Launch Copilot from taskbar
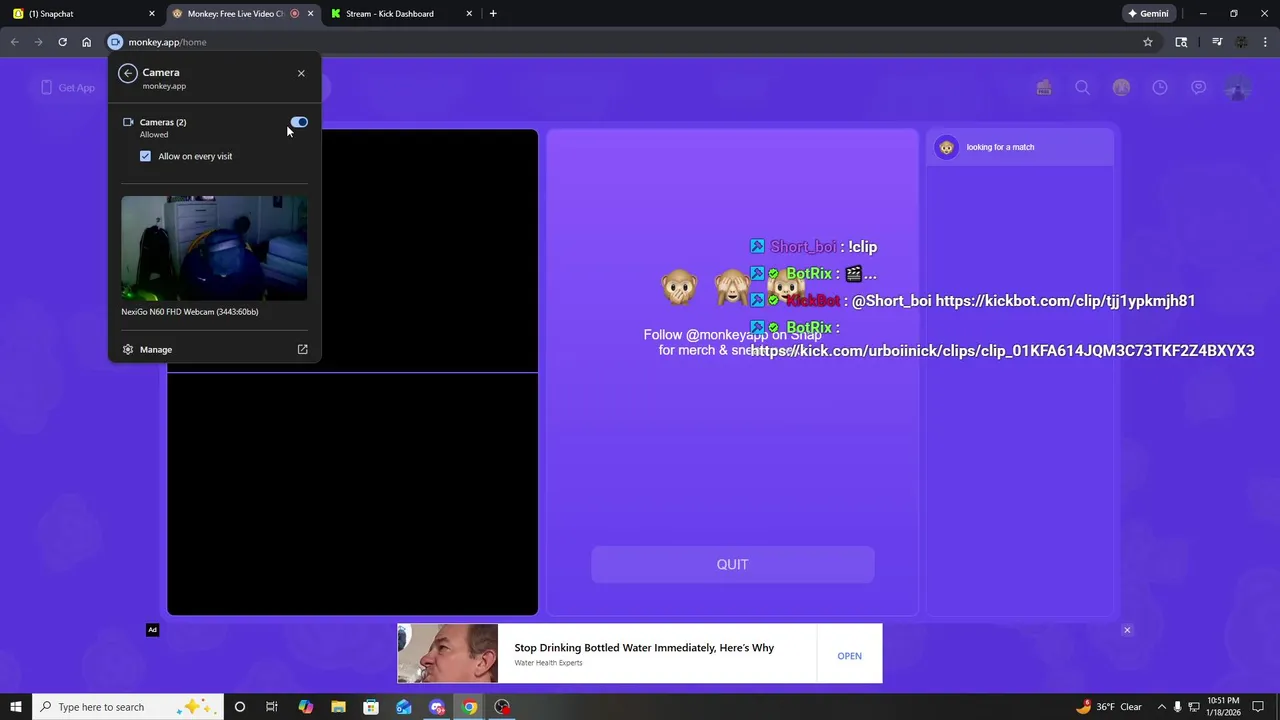Viewport: 1280px width, 720px height. pyautogui.click(x=305, y=707)
